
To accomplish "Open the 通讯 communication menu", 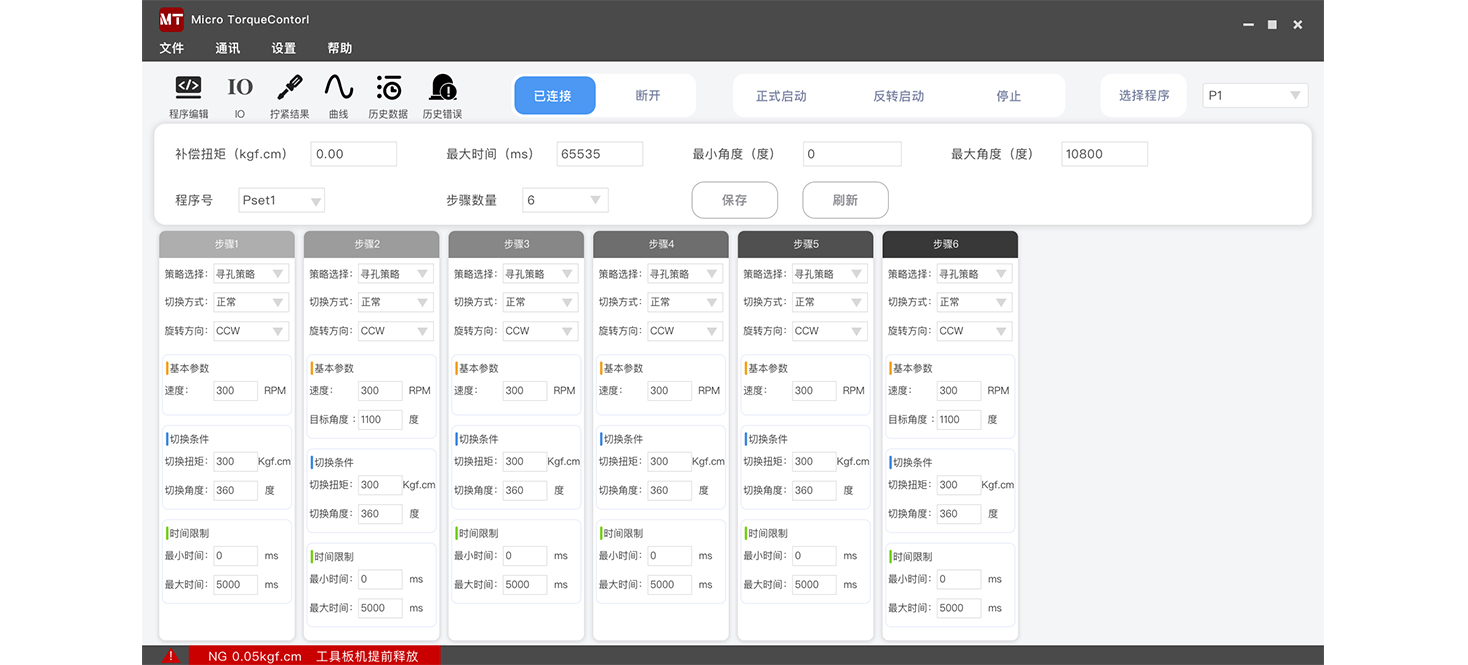I will [227, 47].
